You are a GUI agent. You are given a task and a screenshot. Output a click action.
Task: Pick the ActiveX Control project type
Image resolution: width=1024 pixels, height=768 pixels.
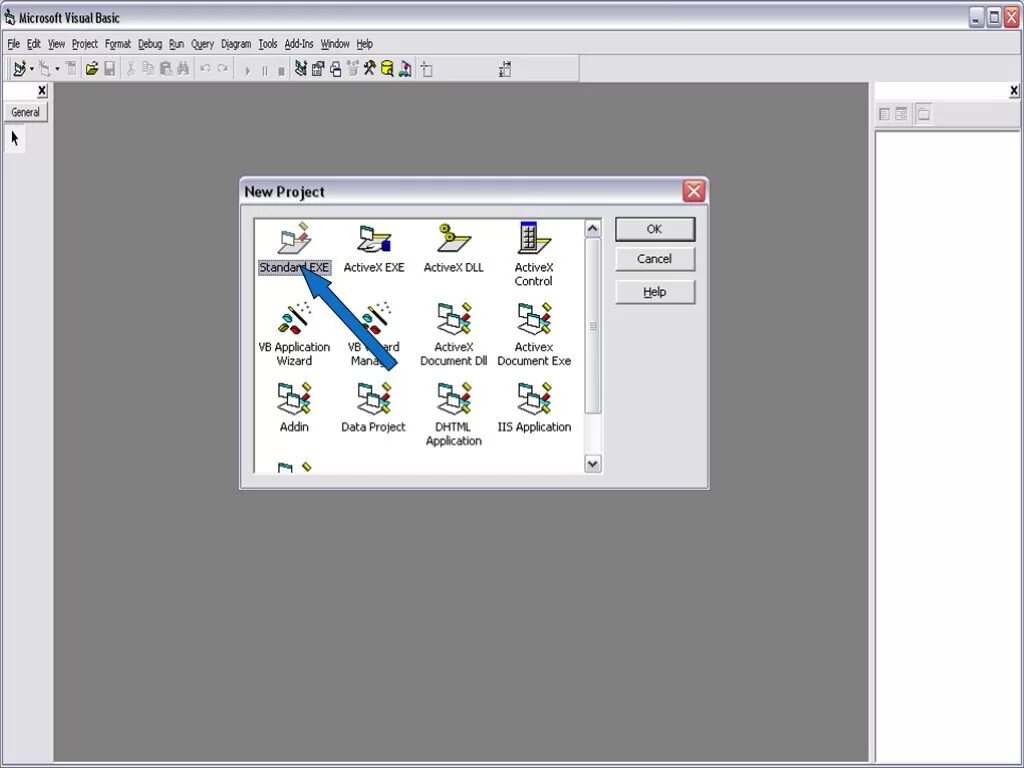click(x=534, y=255)
